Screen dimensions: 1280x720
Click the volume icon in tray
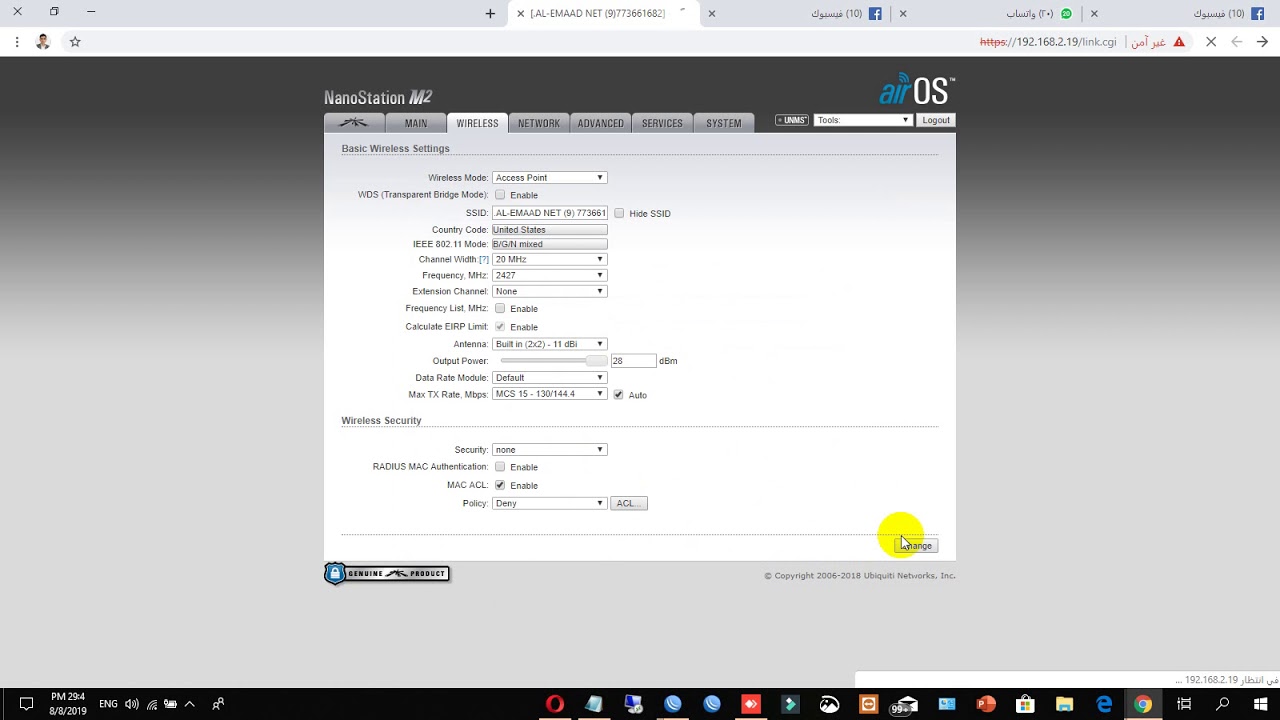(132, 704)
